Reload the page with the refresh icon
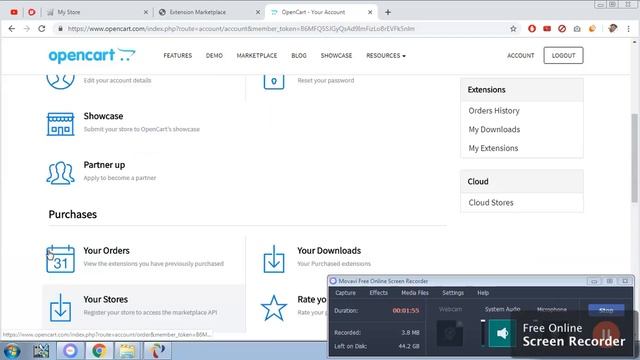640x360 pixels. click(x=42, y=29)
